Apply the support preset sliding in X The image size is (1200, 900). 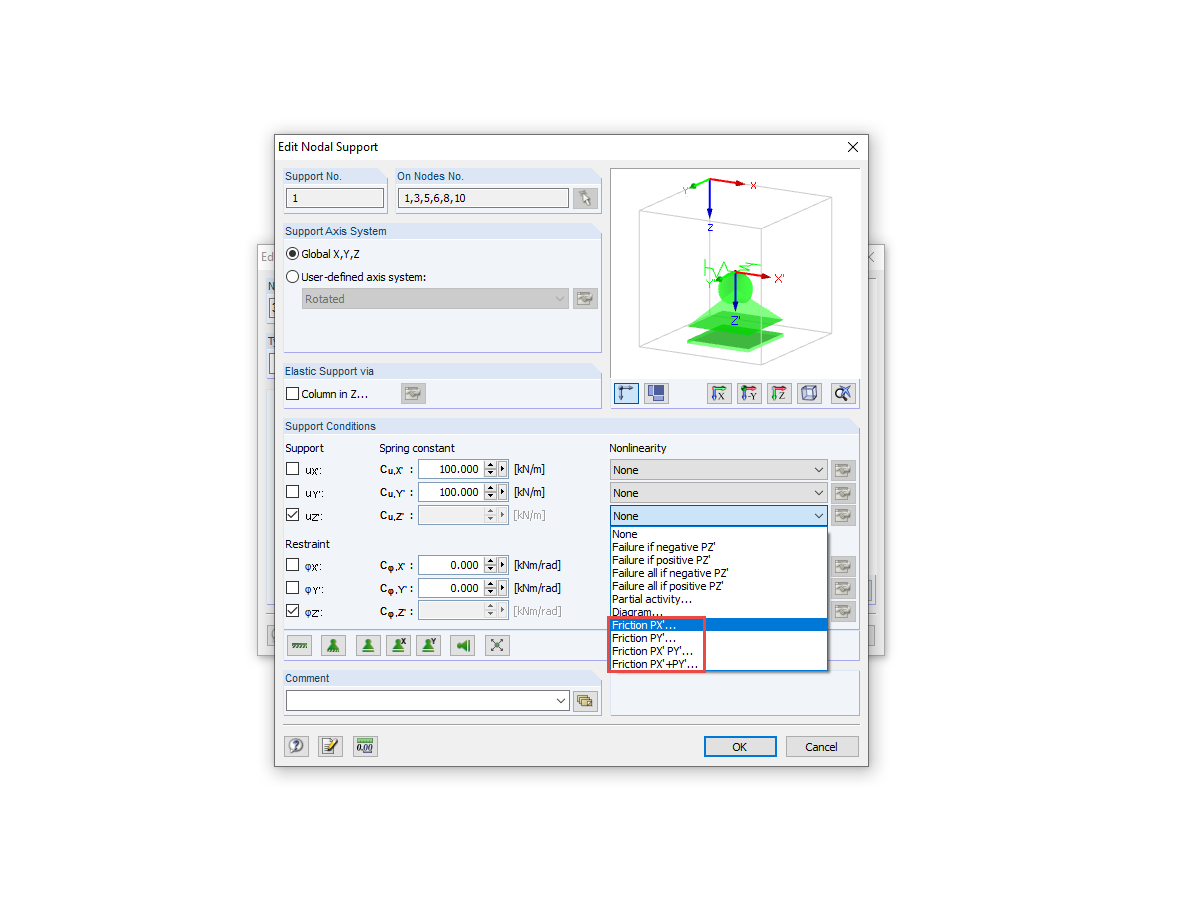click(398, 645)
